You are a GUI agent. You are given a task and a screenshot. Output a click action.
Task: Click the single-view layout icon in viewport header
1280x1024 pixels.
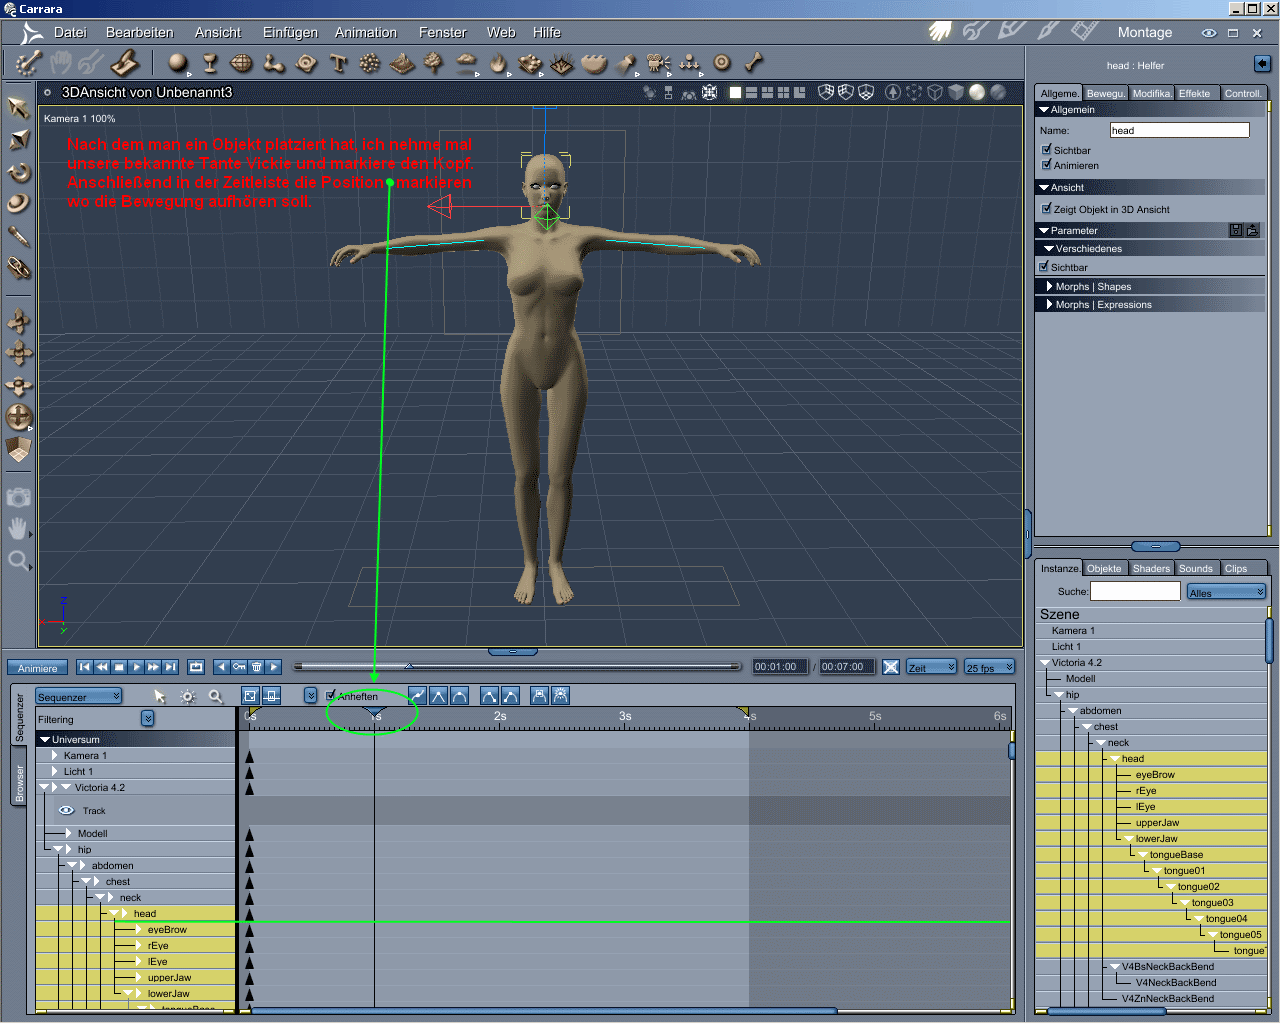pyautogui.click(x=736, y=92)
